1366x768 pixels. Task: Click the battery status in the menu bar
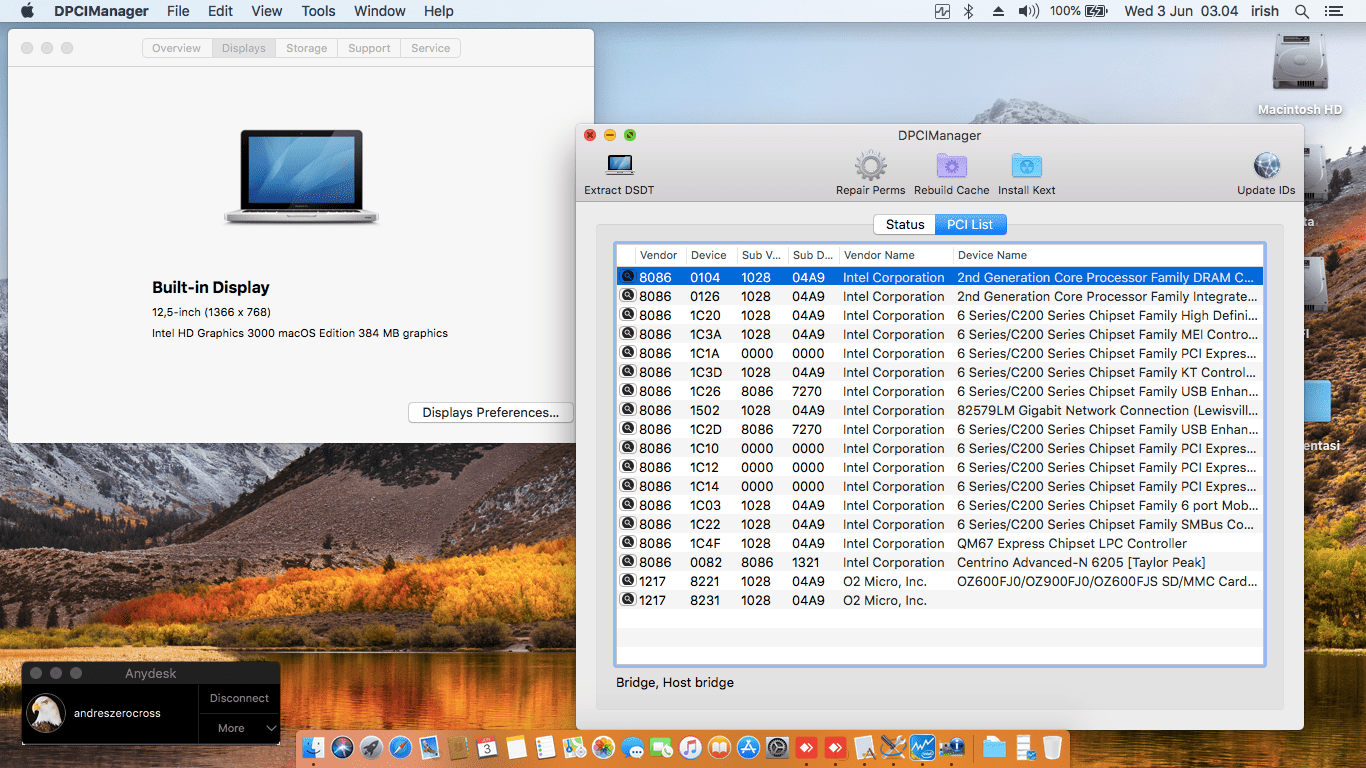pos(1079,11)
